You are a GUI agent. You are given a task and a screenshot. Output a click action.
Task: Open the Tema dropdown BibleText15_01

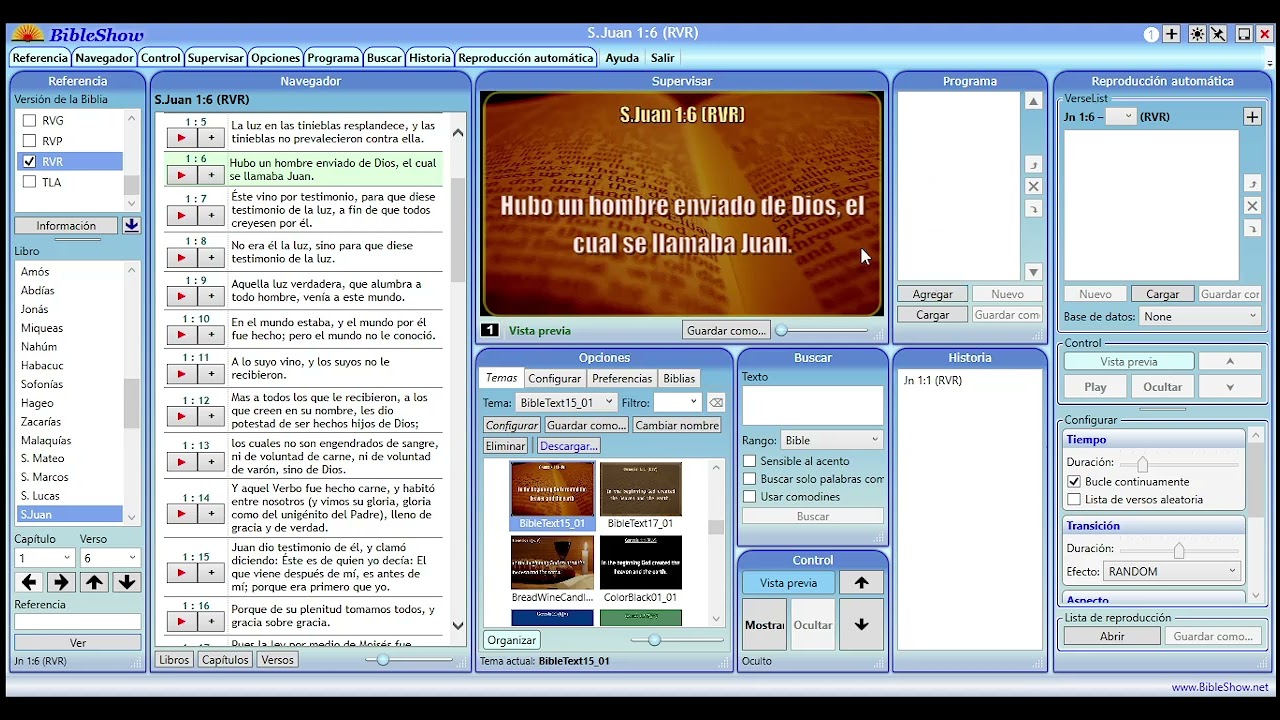567,402
